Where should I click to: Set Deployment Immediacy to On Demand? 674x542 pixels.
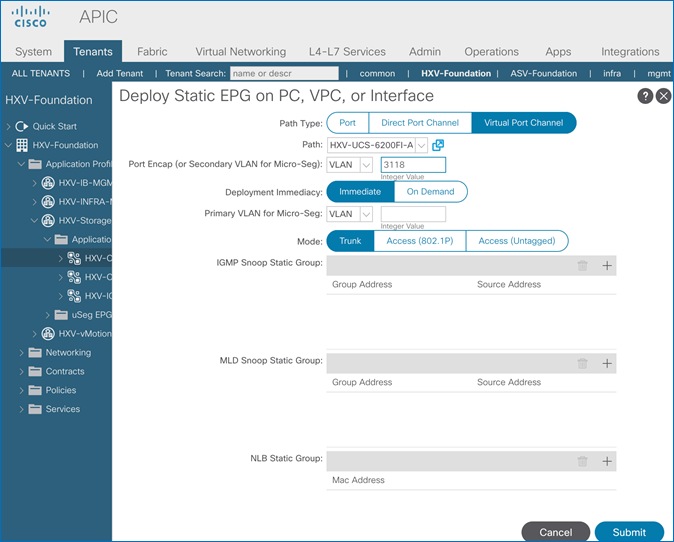(430, 192)
